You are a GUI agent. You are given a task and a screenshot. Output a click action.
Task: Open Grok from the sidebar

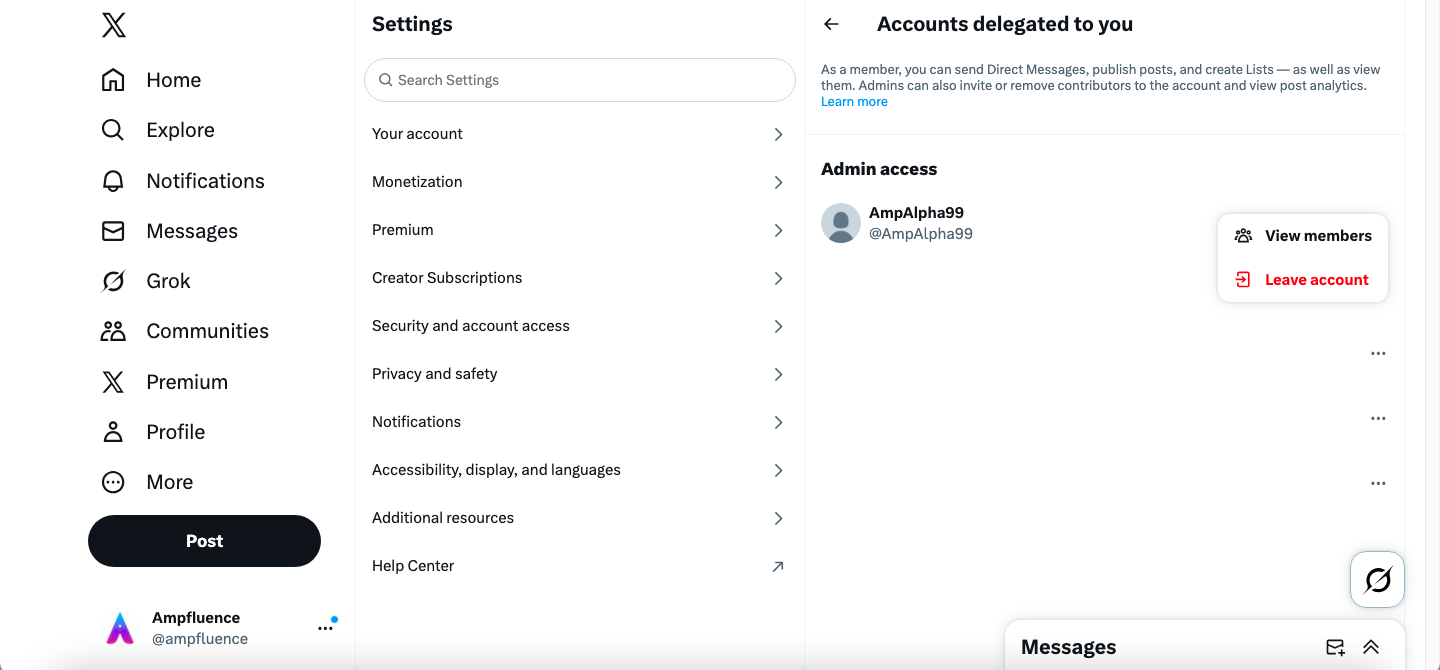pos(113,281)
